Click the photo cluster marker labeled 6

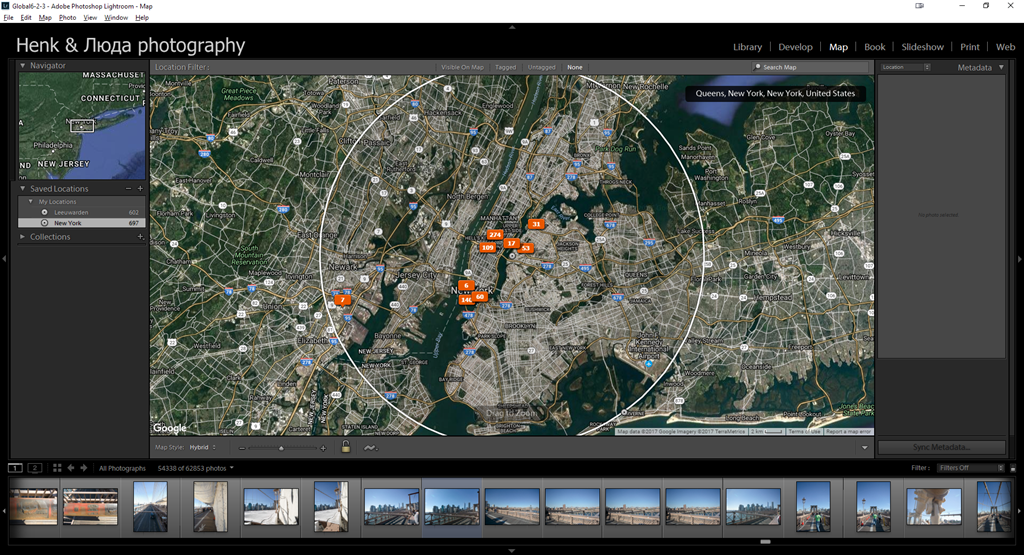click(x=466, y=285)
